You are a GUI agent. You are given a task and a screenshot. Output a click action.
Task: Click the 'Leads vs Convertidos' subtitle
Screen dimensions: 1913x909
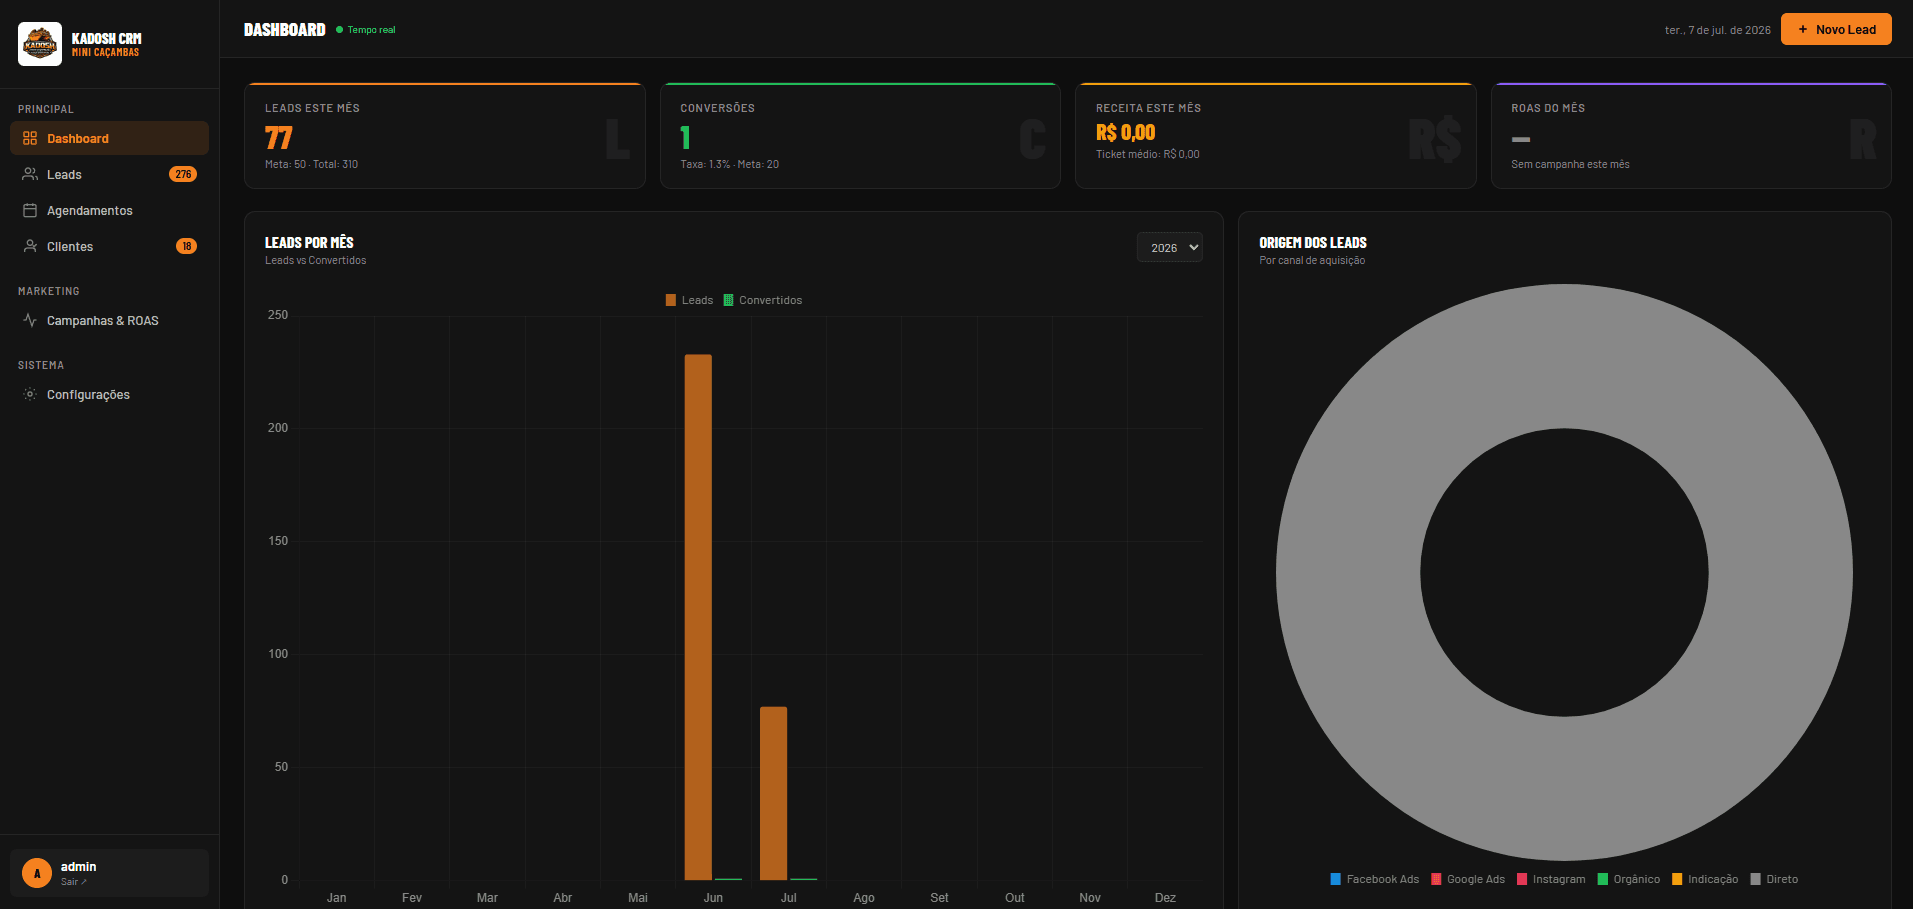(x=315, y=260)
